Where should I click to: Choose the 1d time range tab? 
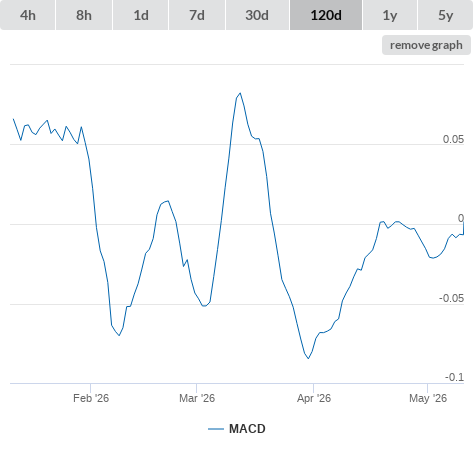(141, 15)
